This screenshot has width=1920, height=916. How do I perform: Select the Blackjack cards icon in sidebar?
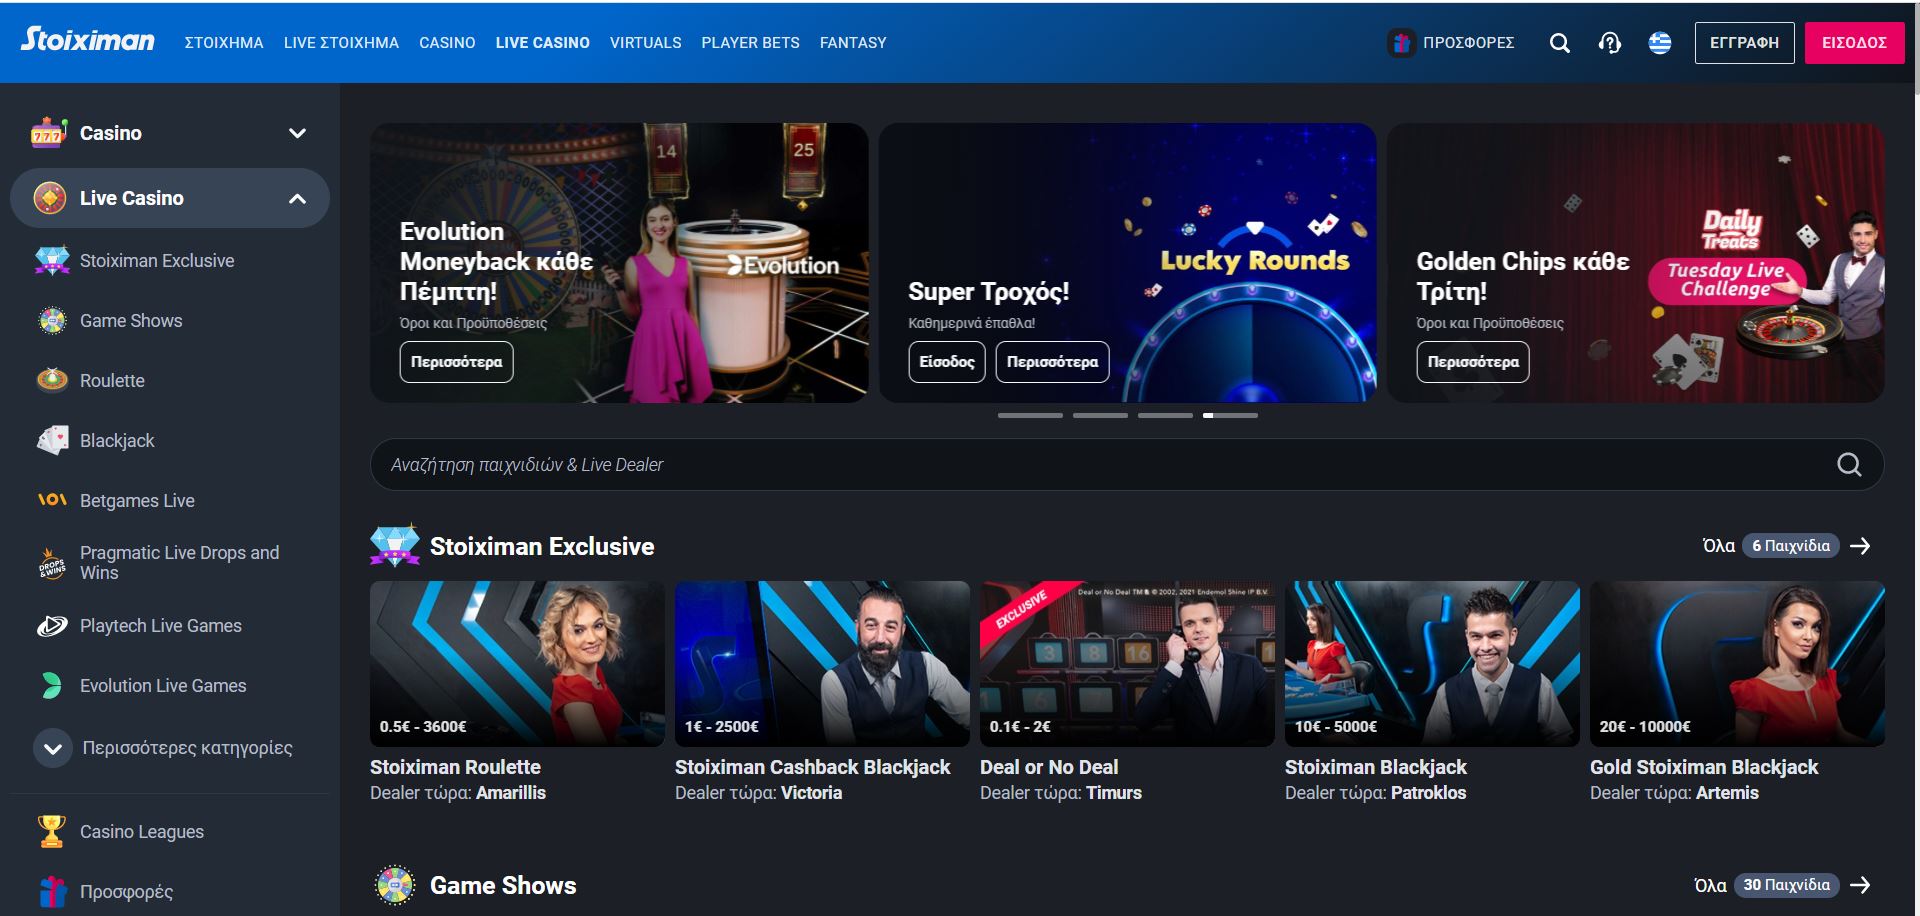(x=52, y=441)
